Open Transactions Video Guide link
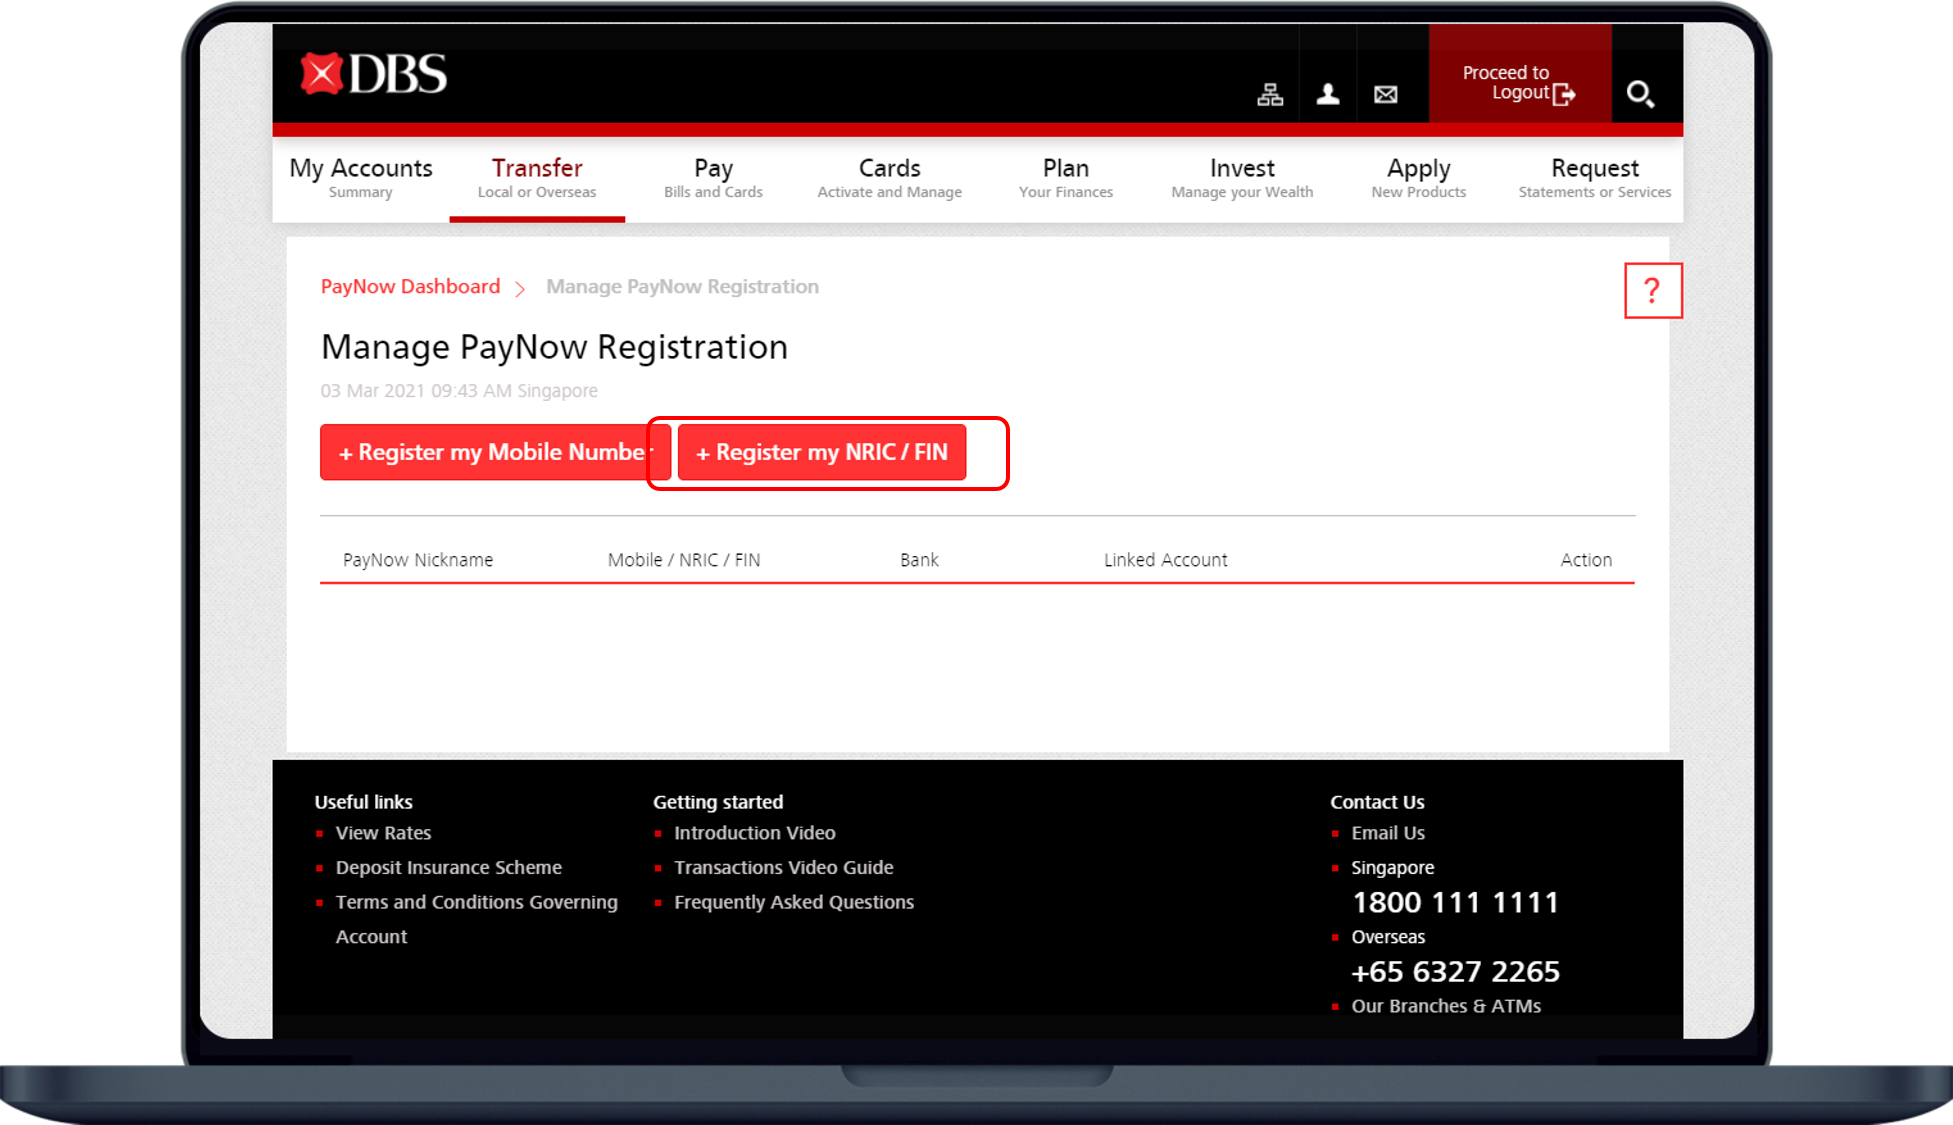Screen dimensions: 1953x1125 tap(783, 868)
